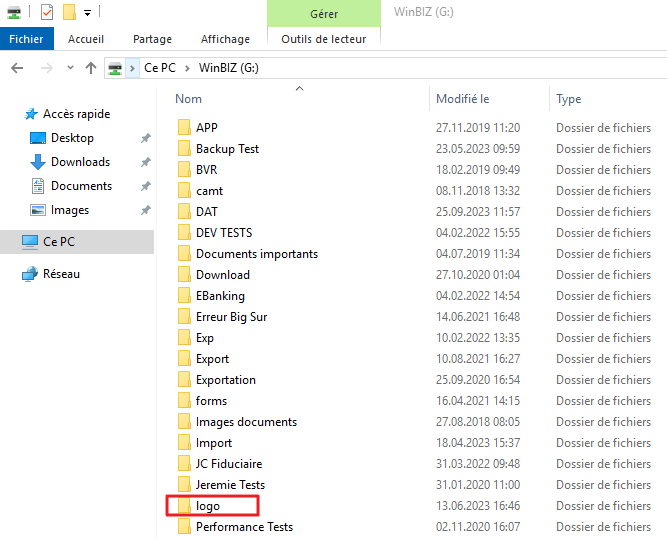667x539 pixels.
Task: Click the WinBIZ (G:) breadcrumb segment
Action: coord(228,68)
